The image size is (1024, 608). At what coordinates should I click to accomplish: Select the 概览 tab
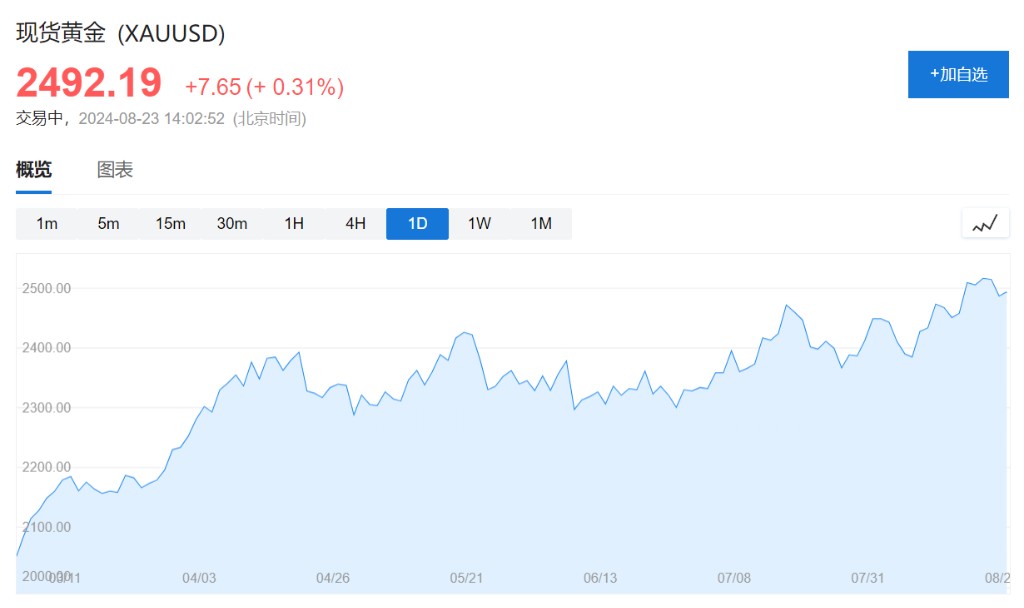tap(34, 170)
